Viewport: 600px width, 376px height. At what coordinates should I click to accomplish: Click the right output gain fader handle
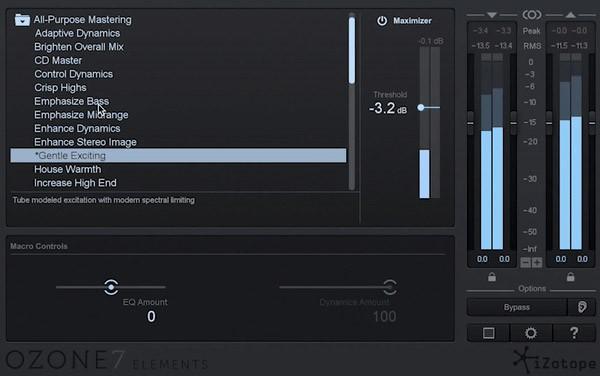592,123
